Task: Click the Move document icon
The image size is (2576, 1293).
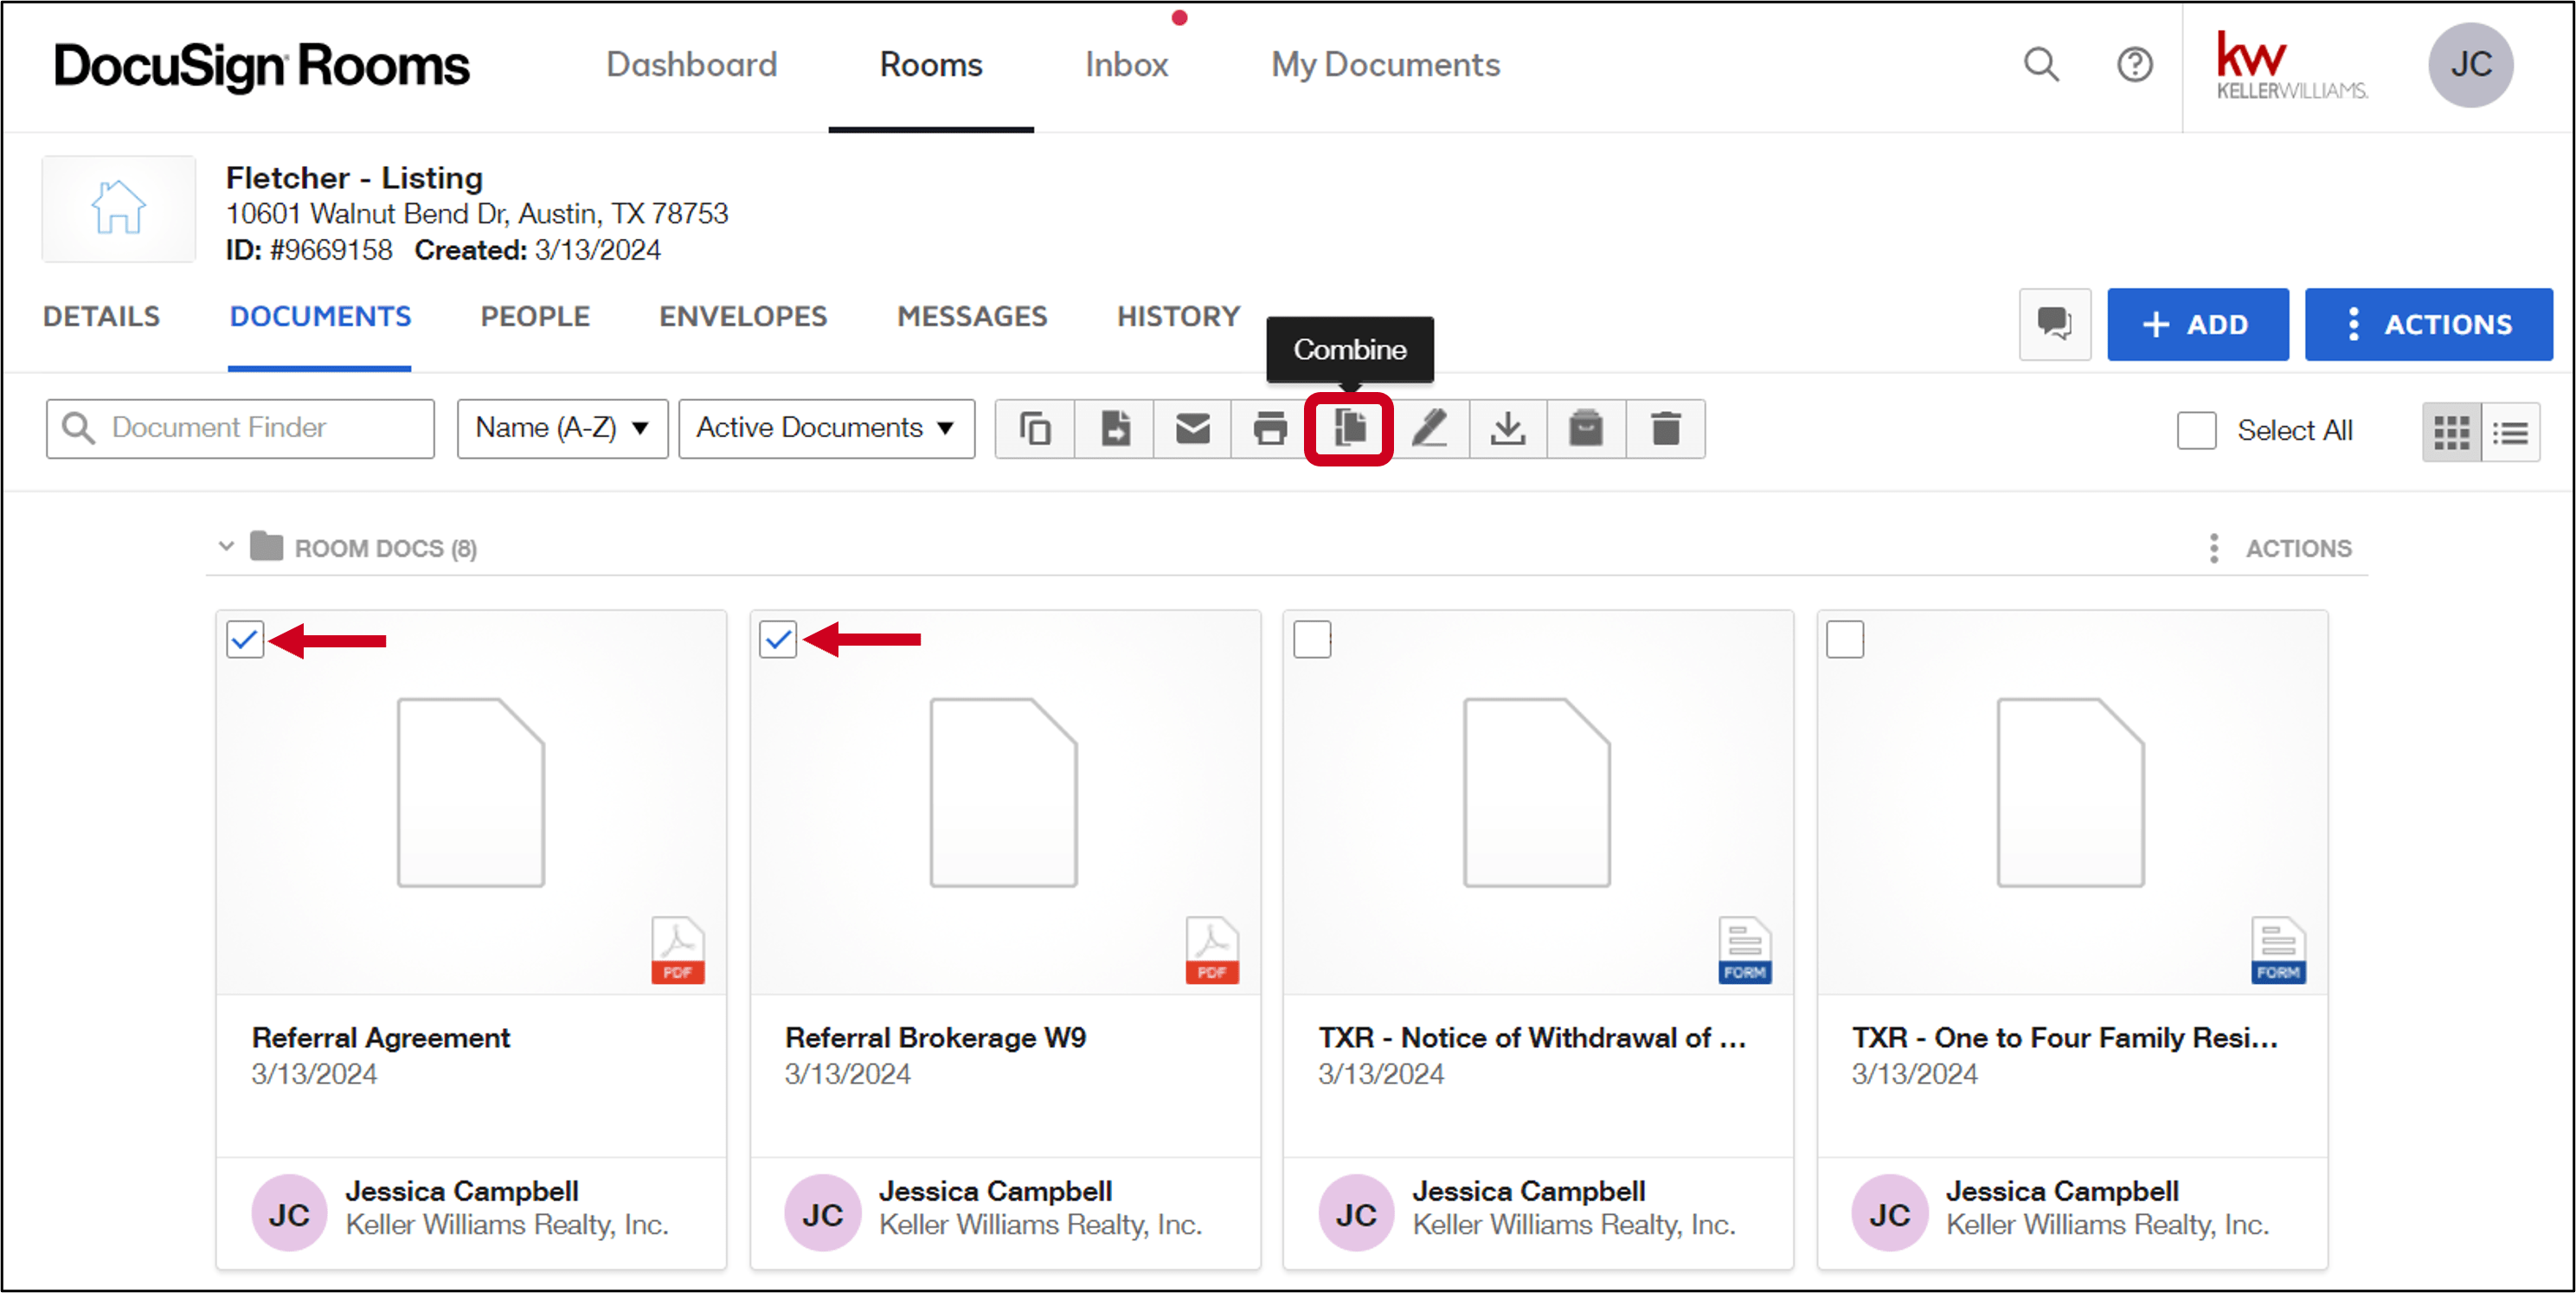Action: 1113,428
